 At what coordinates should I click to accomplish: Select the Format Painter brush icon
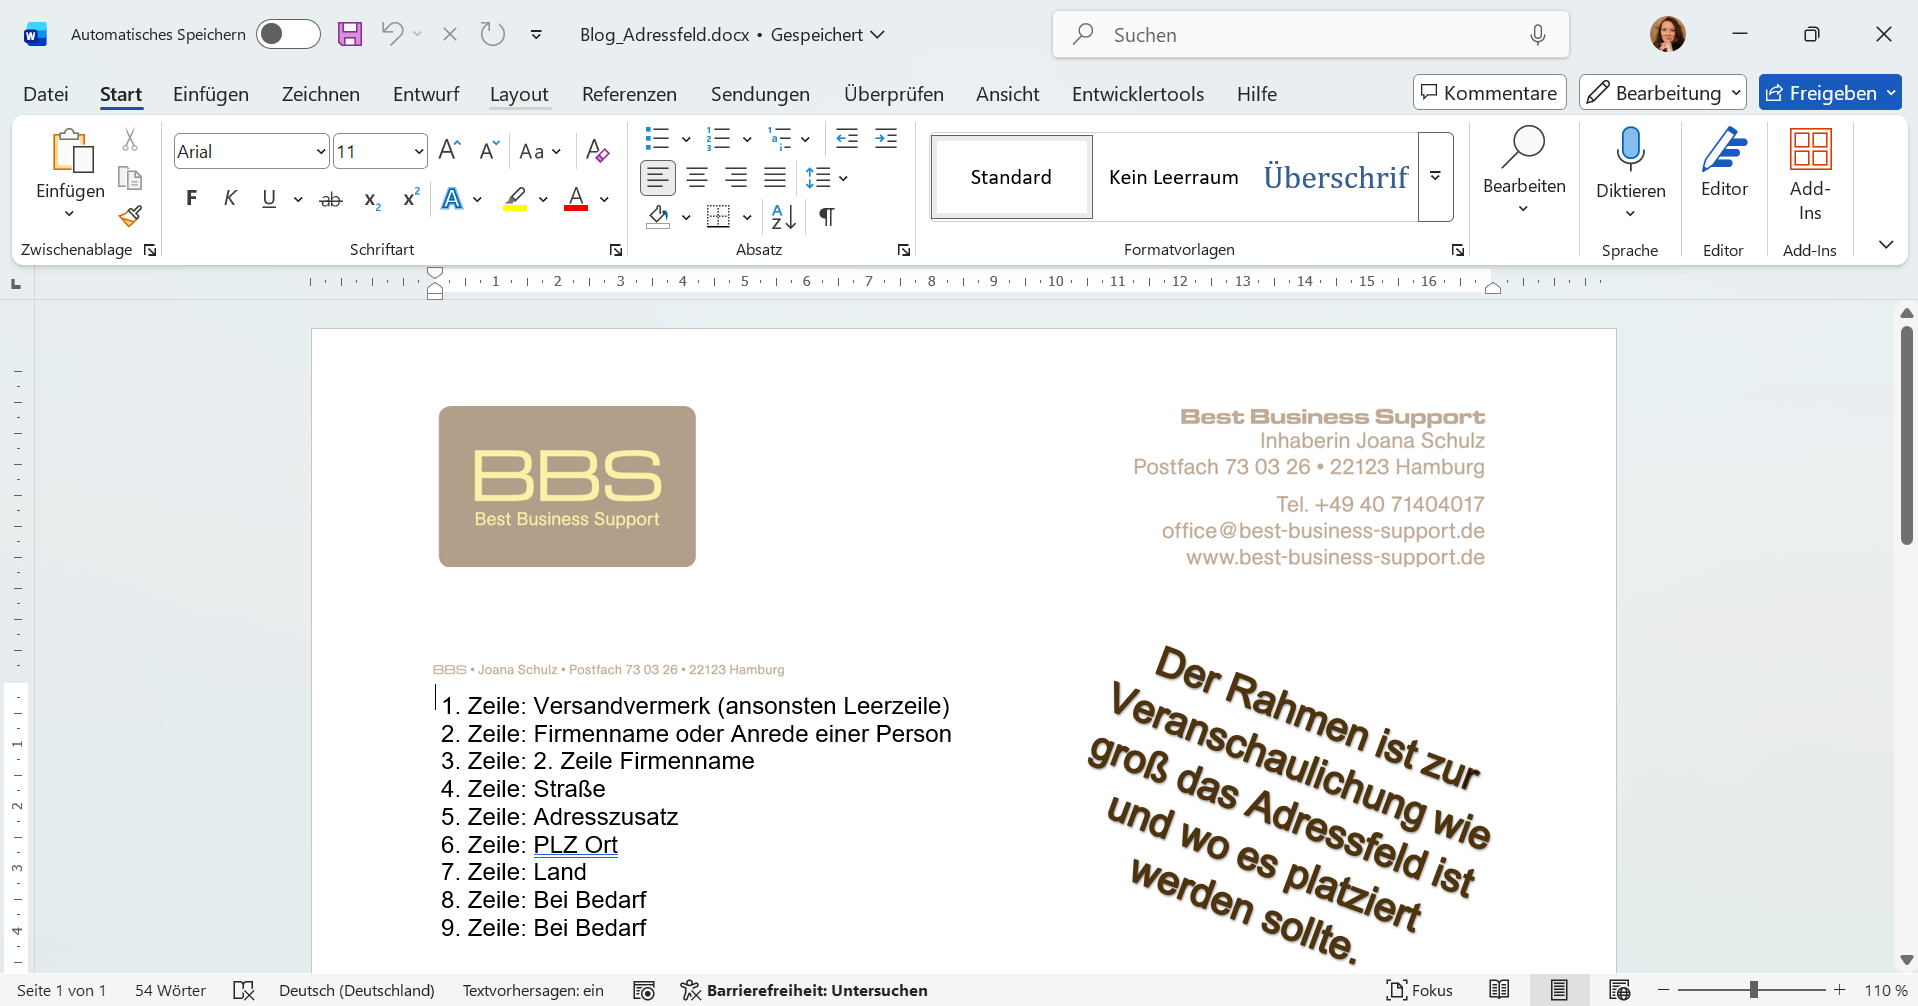click(130, 215)
